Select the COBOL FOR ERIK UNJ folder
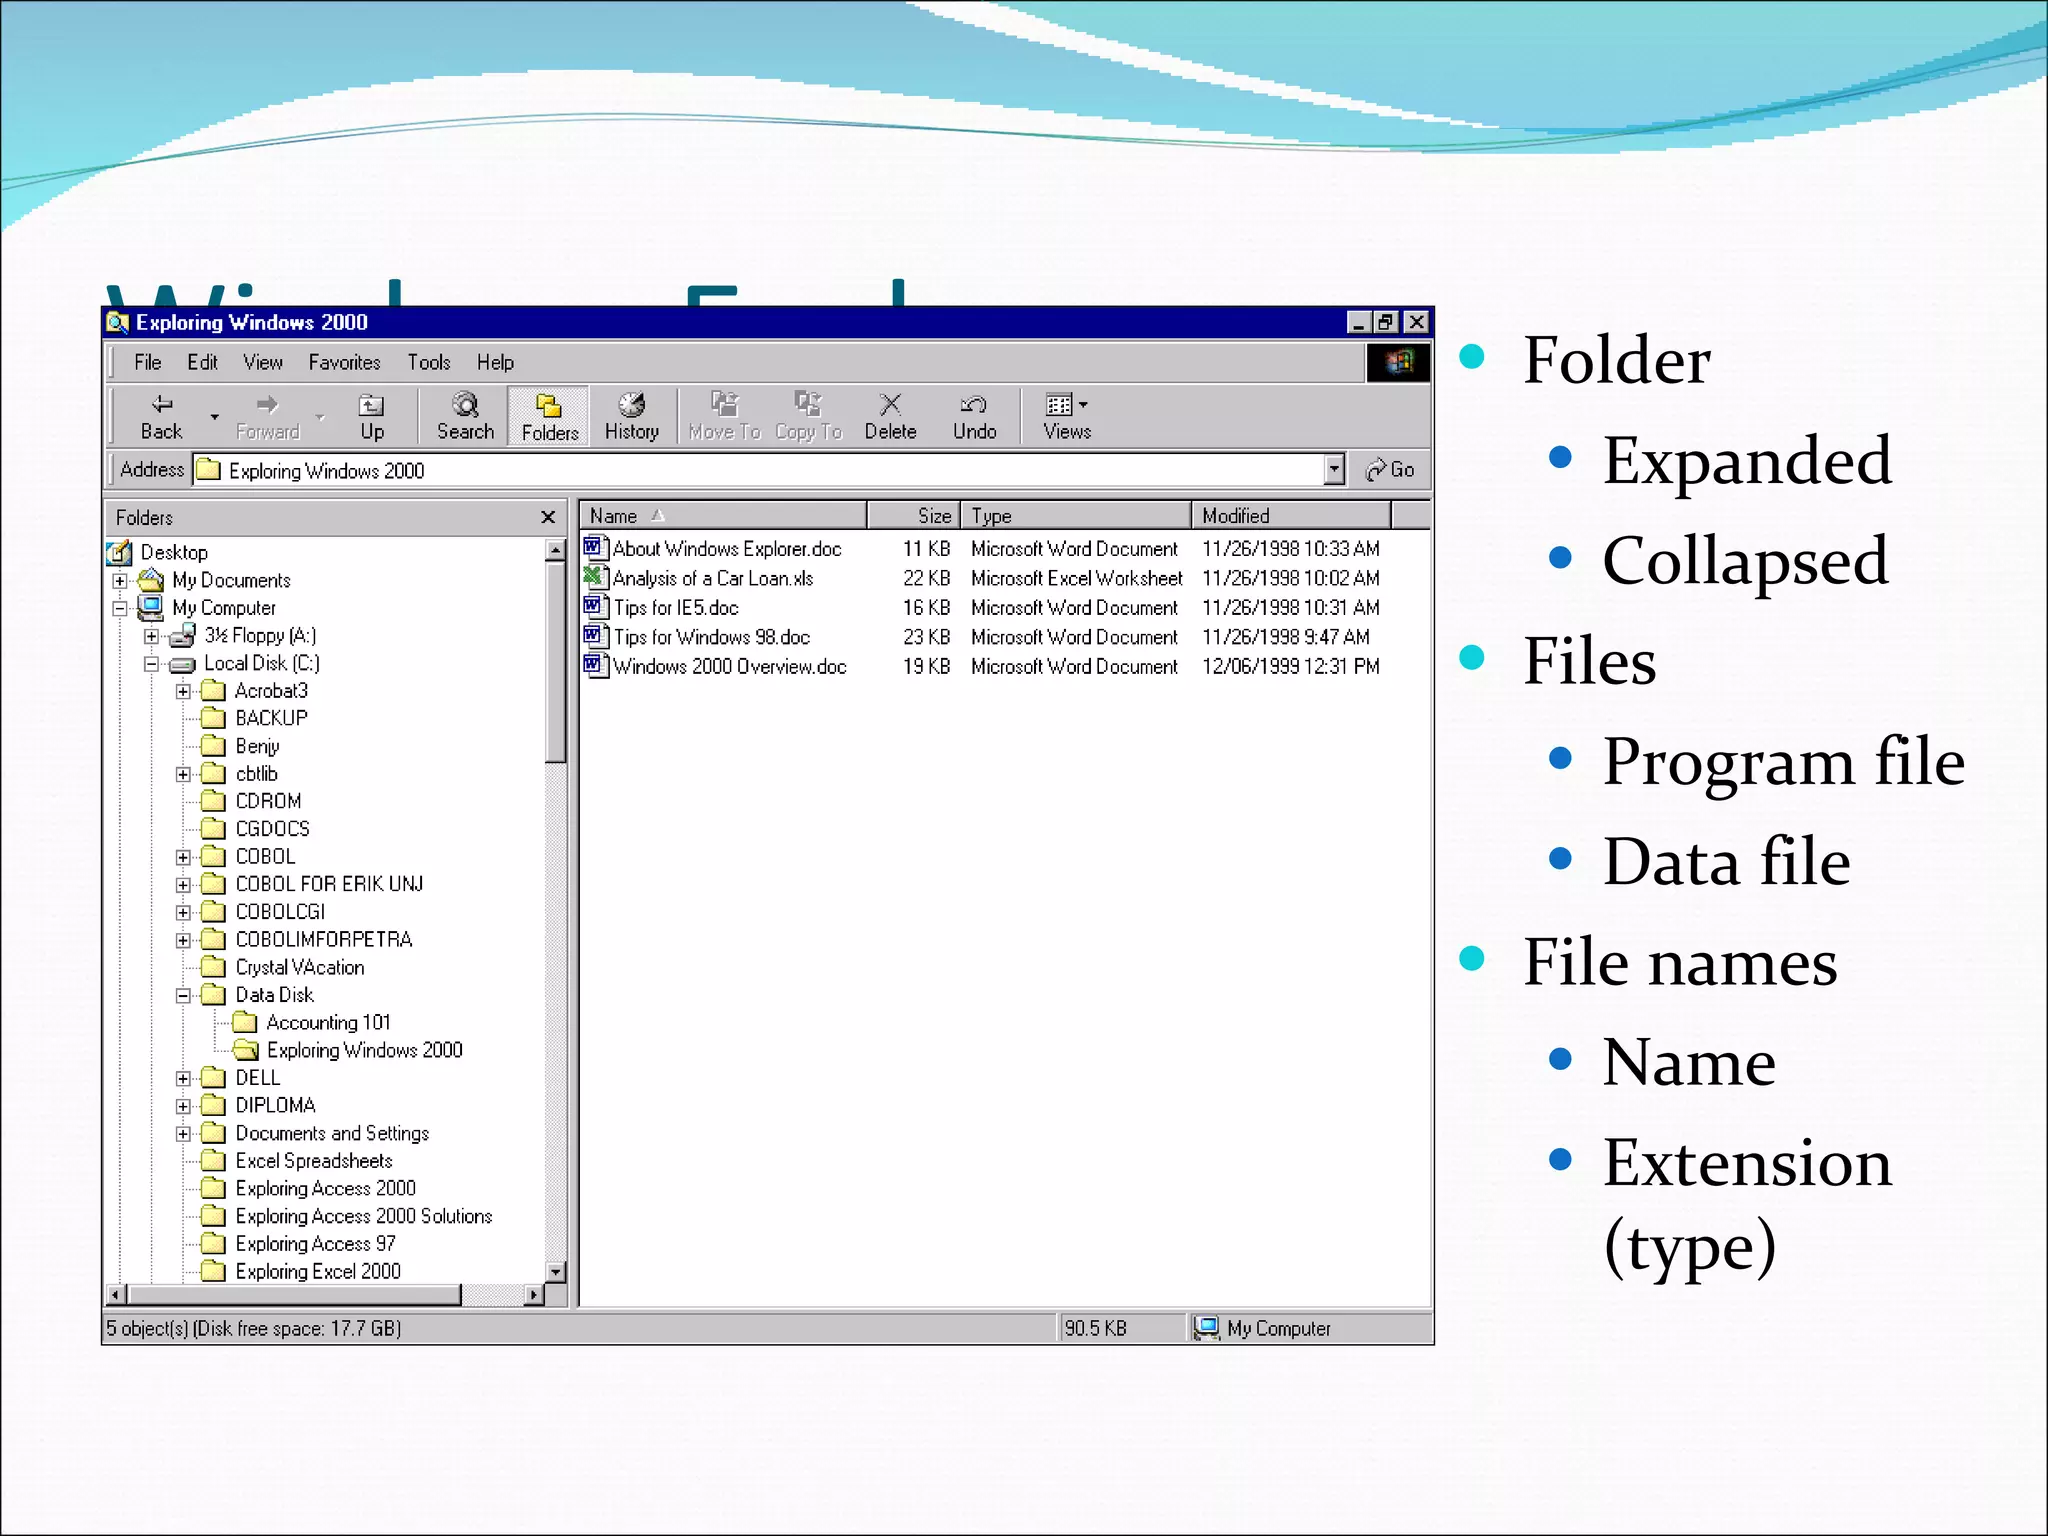 coord(312,884)
